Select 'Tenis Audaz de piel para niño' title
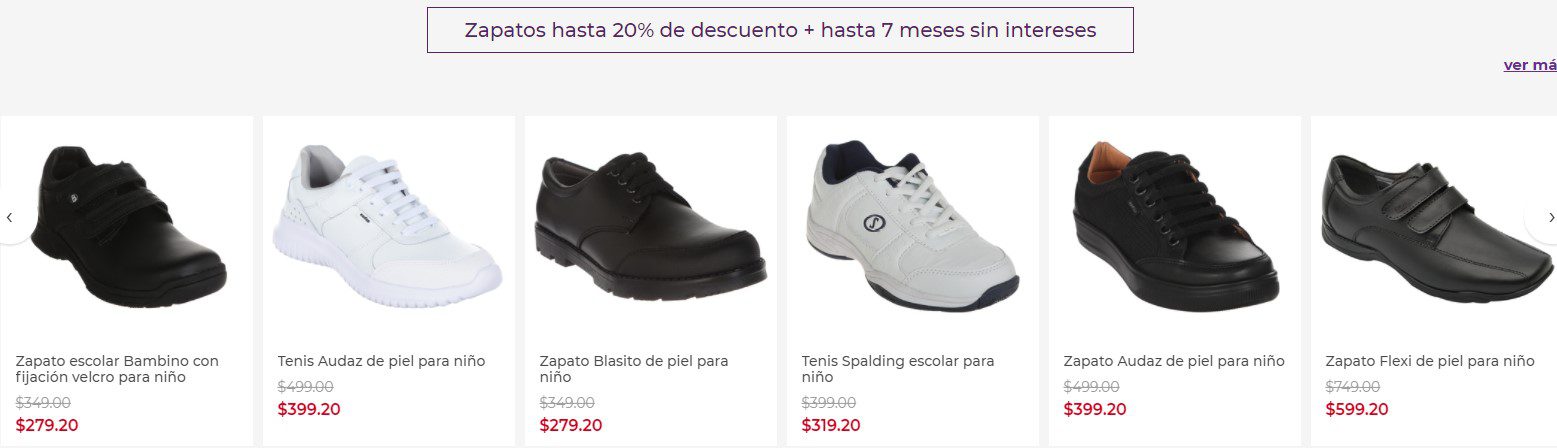 381,361
